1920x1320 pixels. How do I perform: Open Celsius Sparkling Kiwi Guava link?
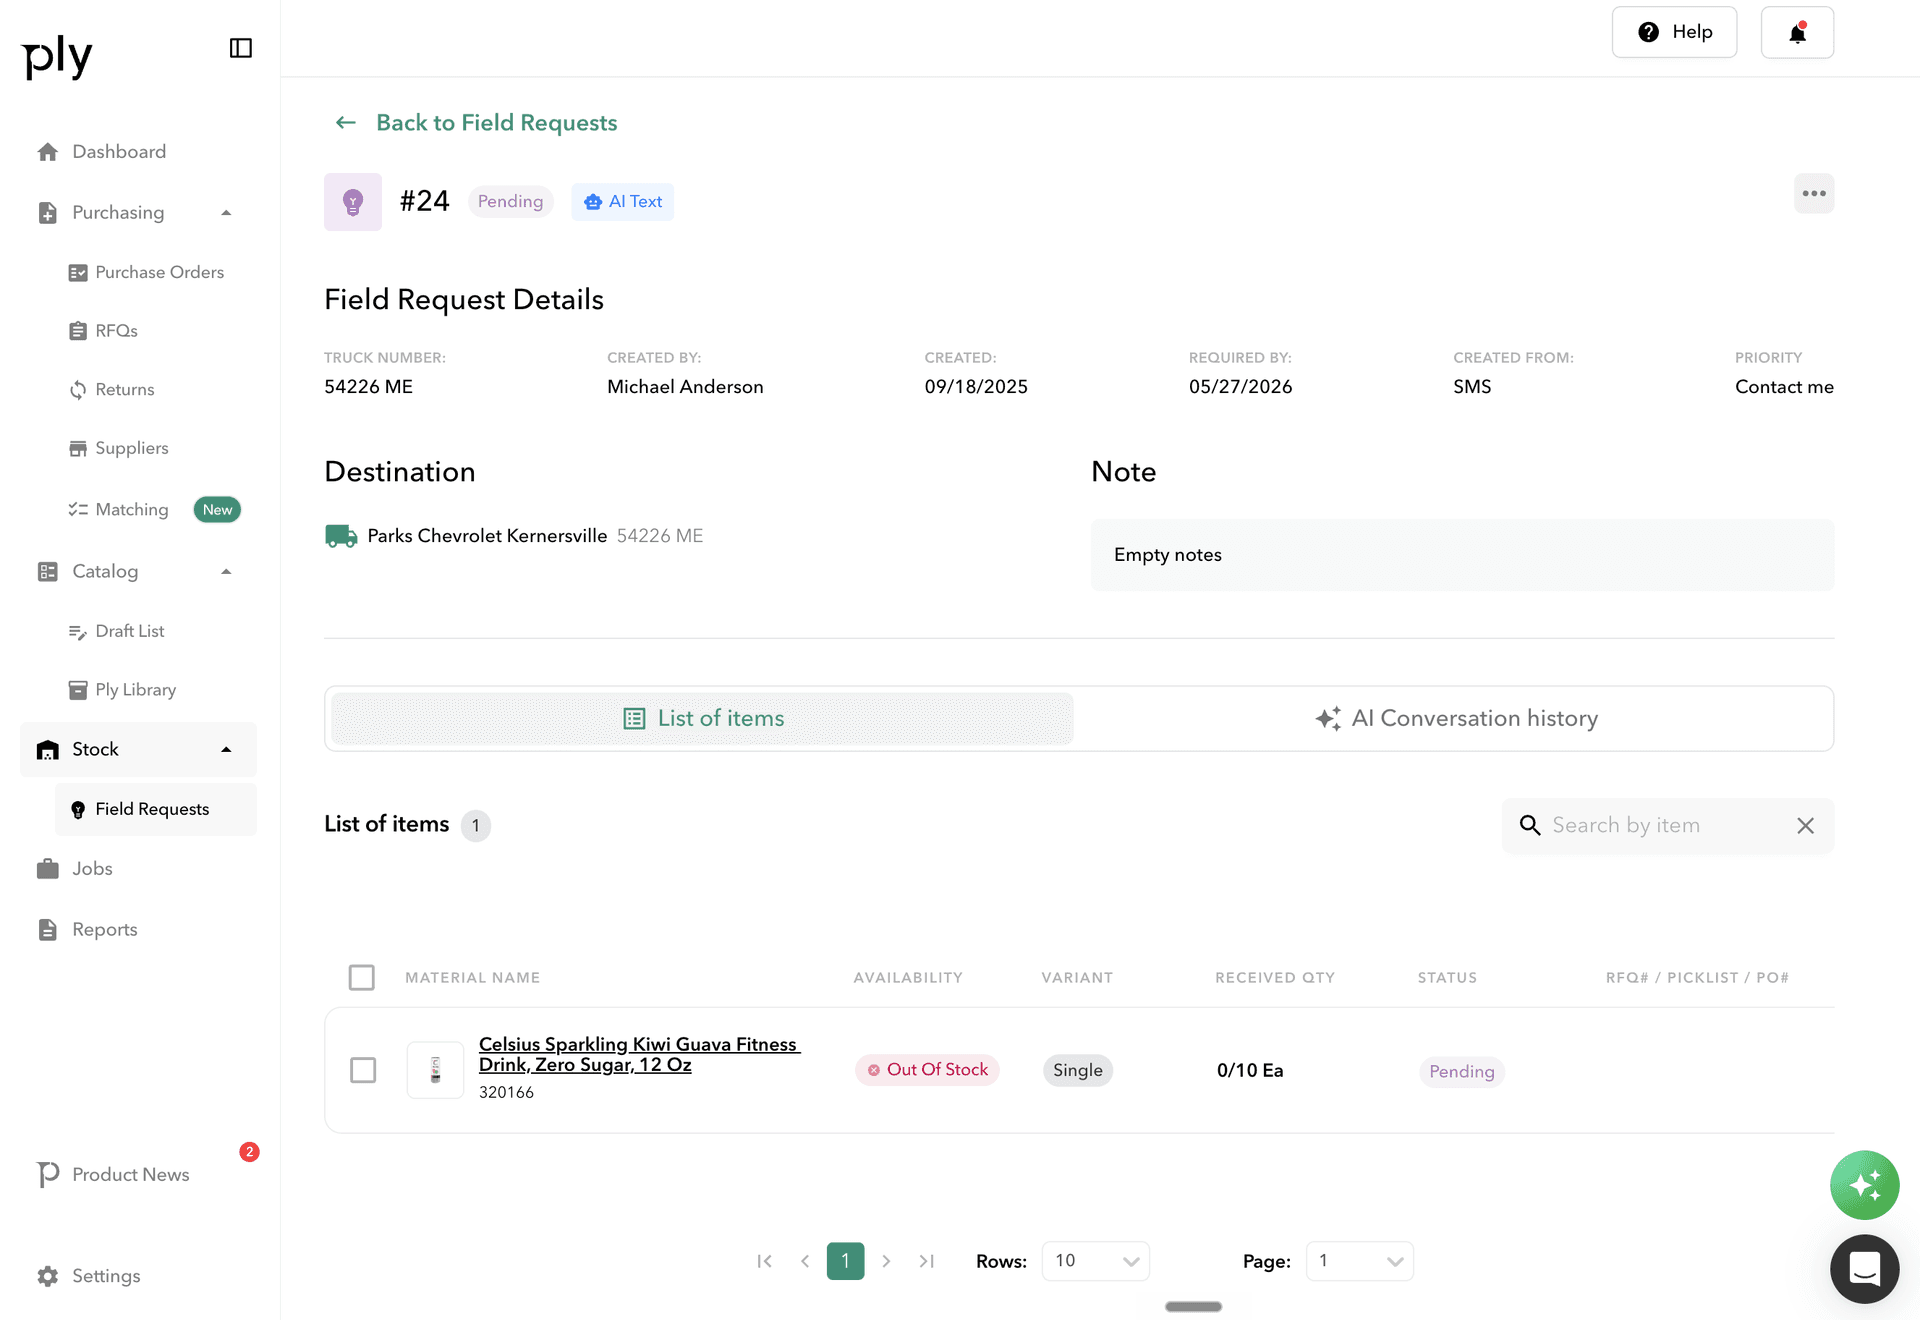639,1055
